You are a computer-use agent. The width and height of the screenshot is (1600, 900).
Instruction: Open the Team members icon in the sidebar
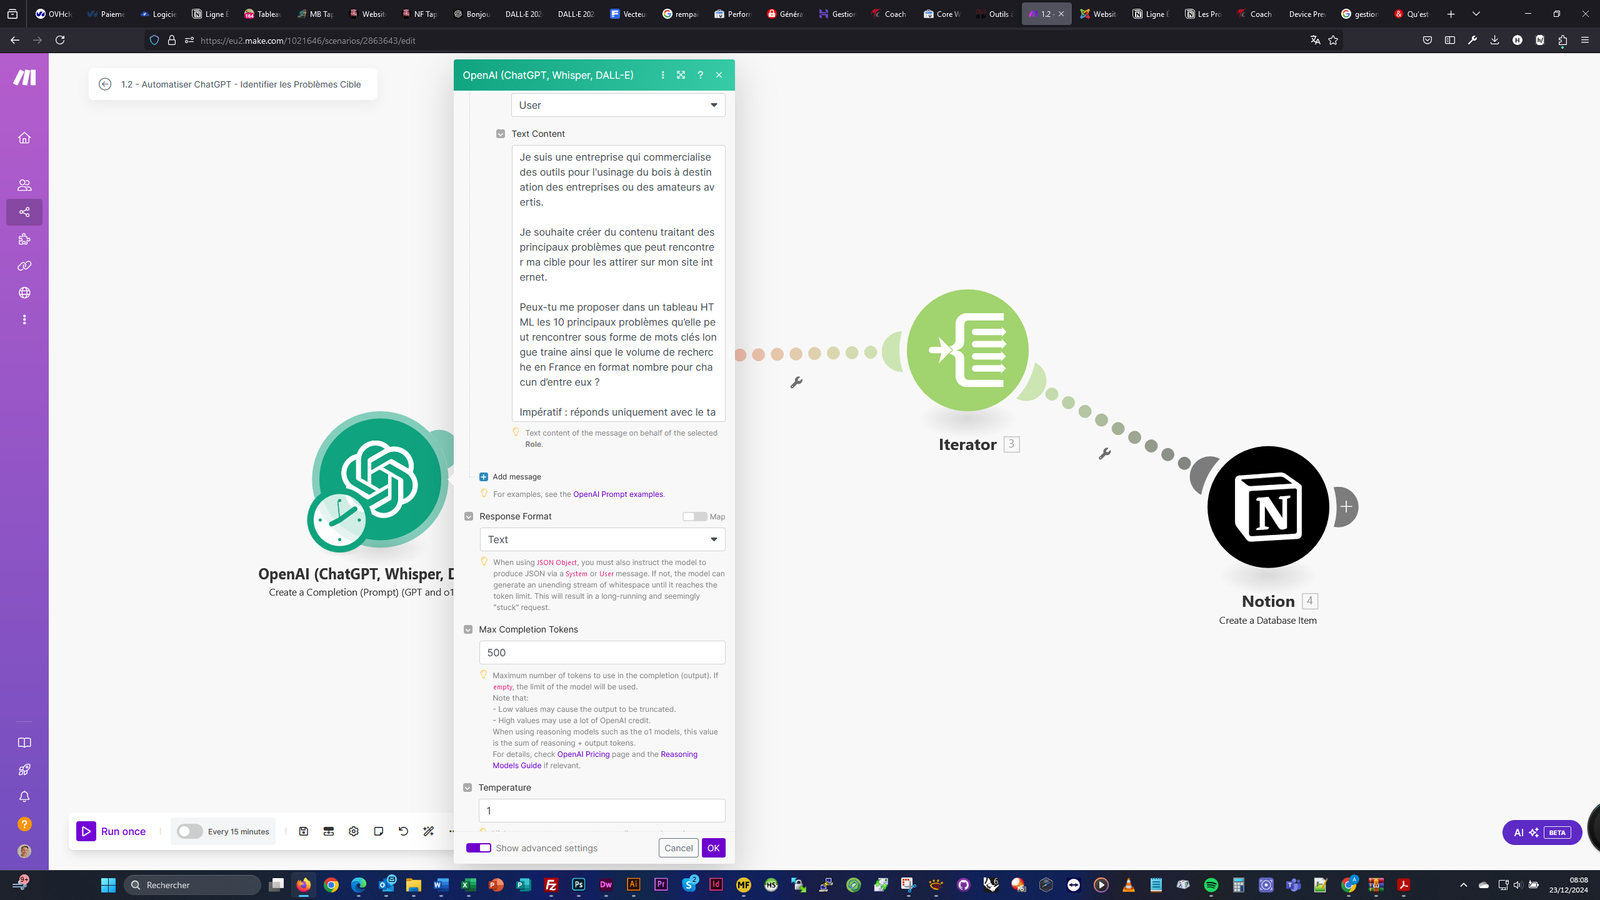23,185
